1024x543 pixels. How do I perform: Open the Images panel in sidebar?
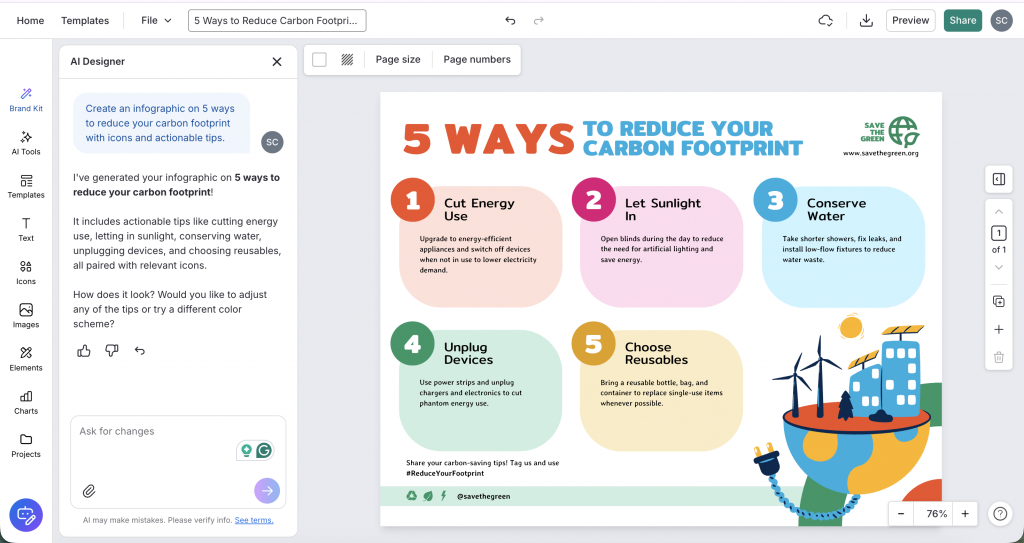click(26, 316)
